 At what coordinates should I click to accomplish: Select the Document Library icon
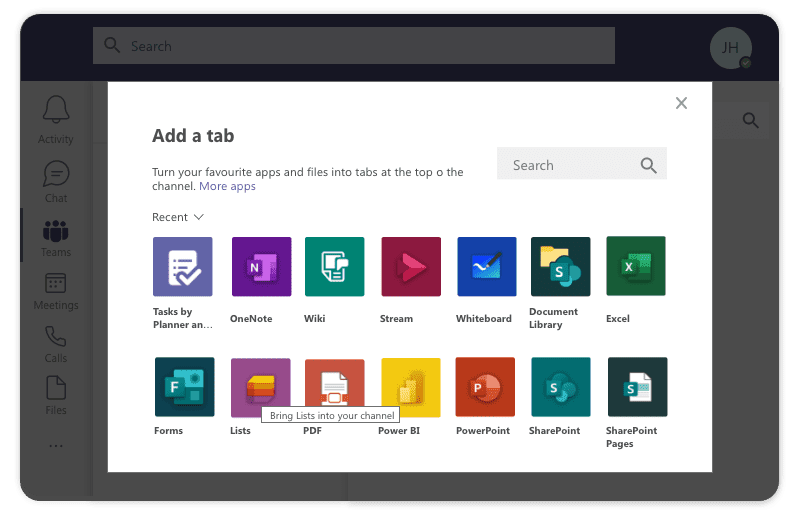(x=560, y=267)
